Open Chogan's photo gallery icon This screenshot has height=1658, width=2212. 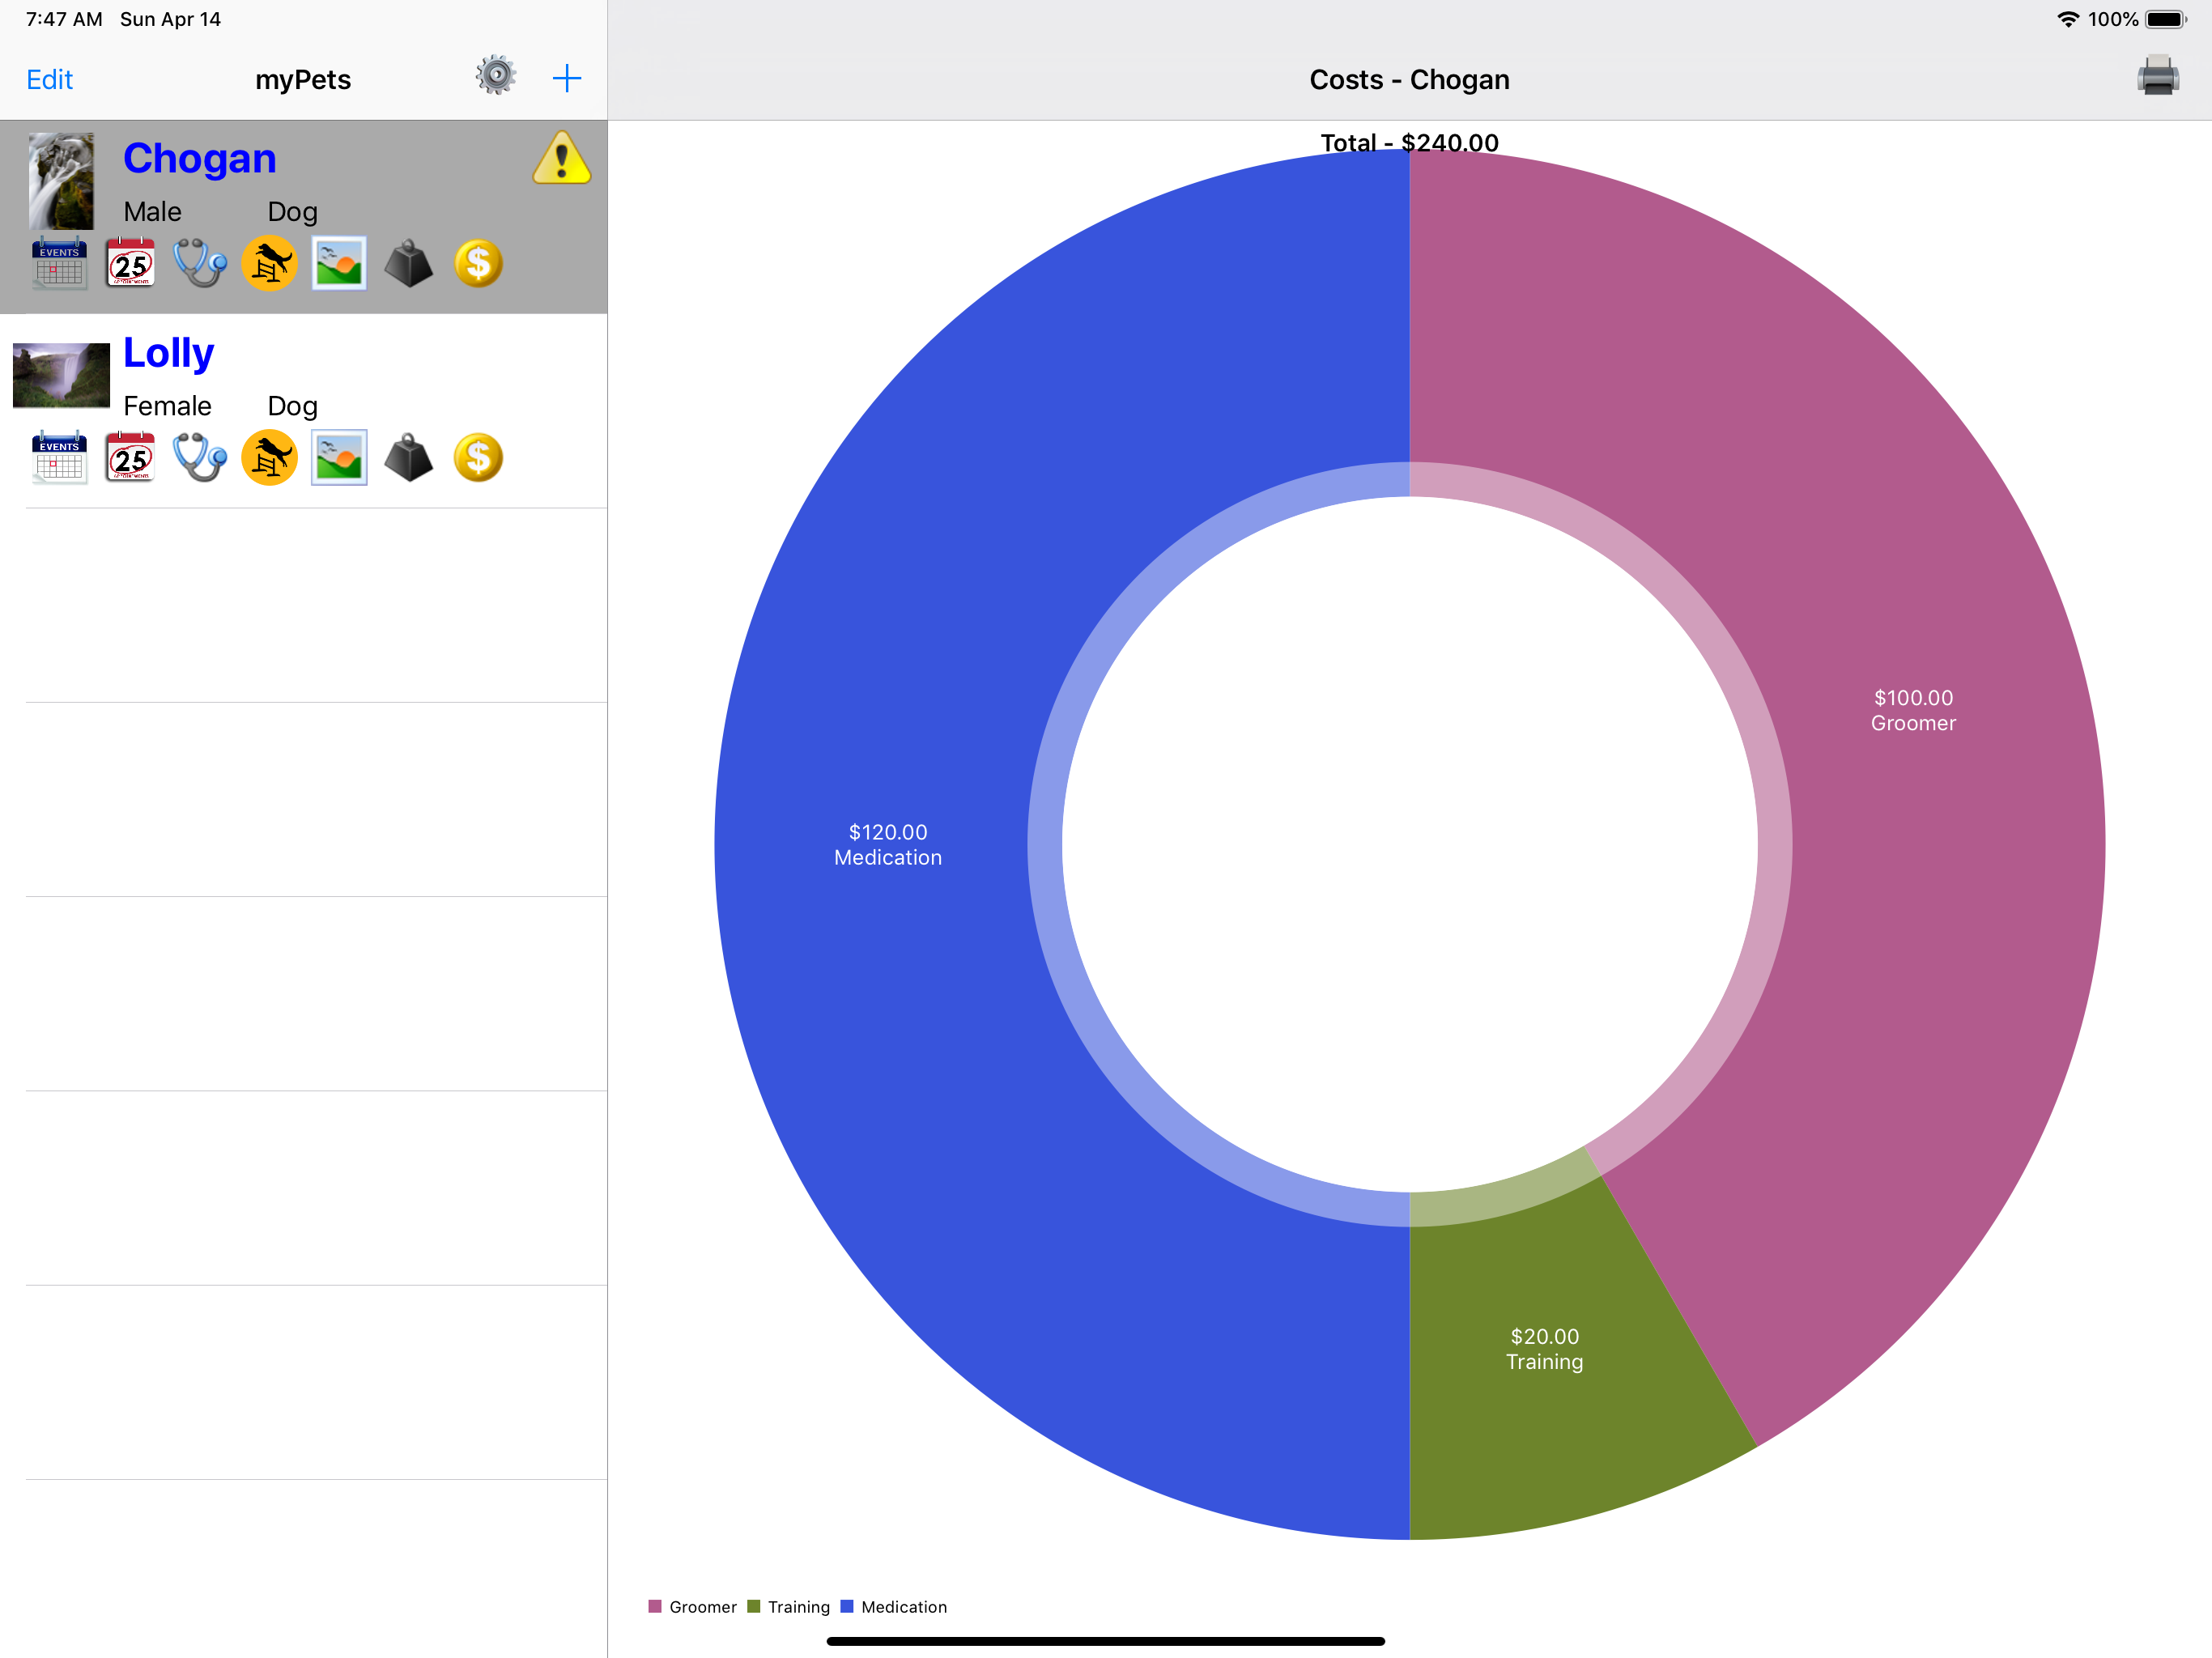[x=339, y=264]
